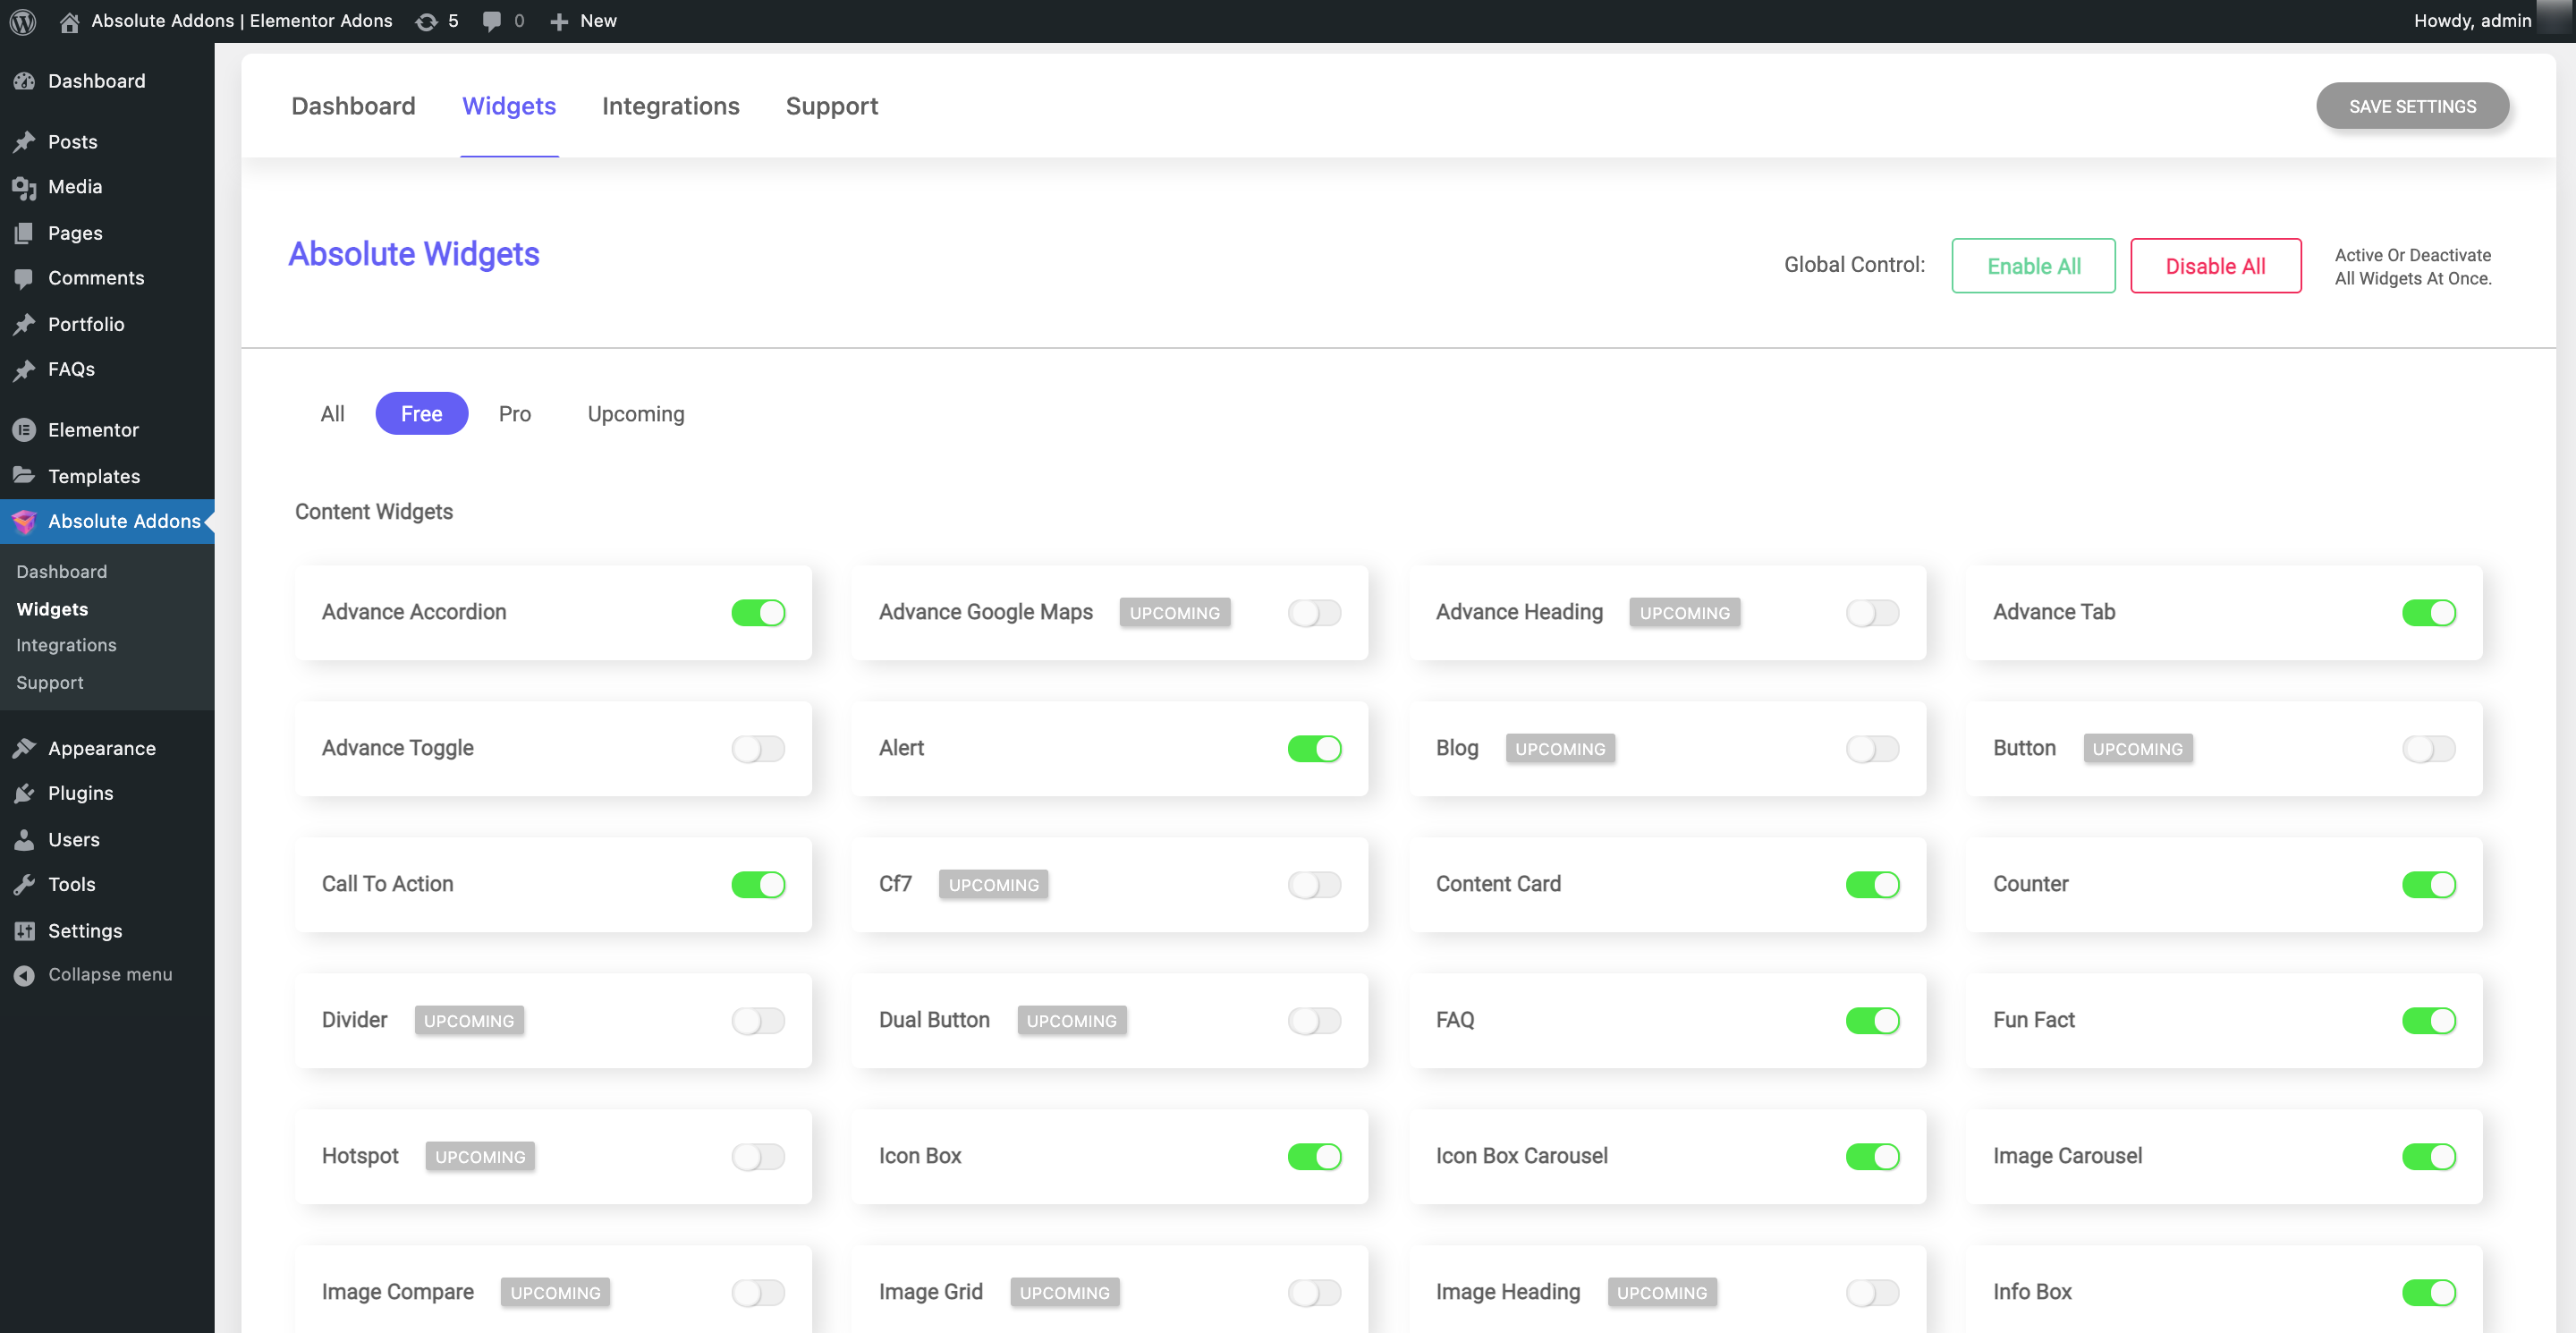Click the Global Control label
Viewport: 2576px width, 1333px height.
click(x=1854, y=265)
